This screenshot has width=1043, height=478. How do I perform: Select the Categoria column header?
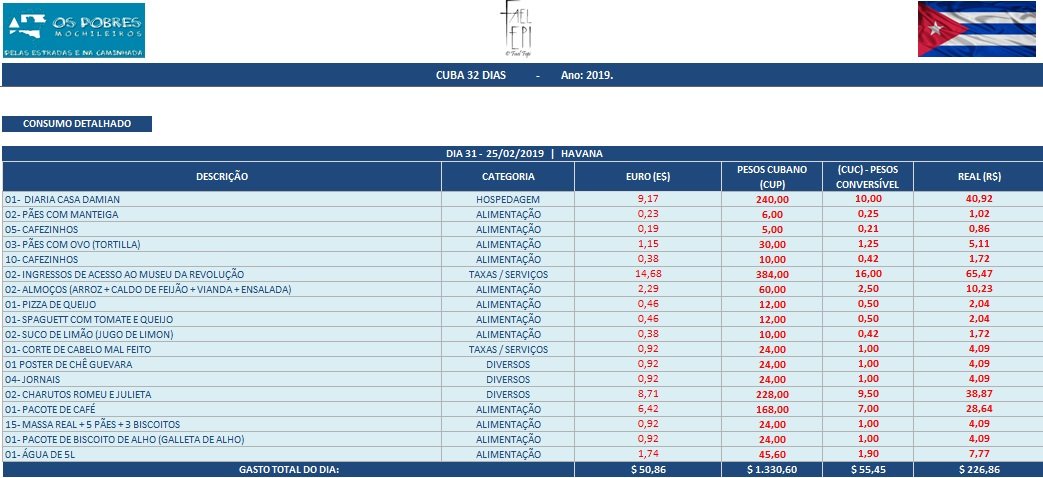pos(508,176)
